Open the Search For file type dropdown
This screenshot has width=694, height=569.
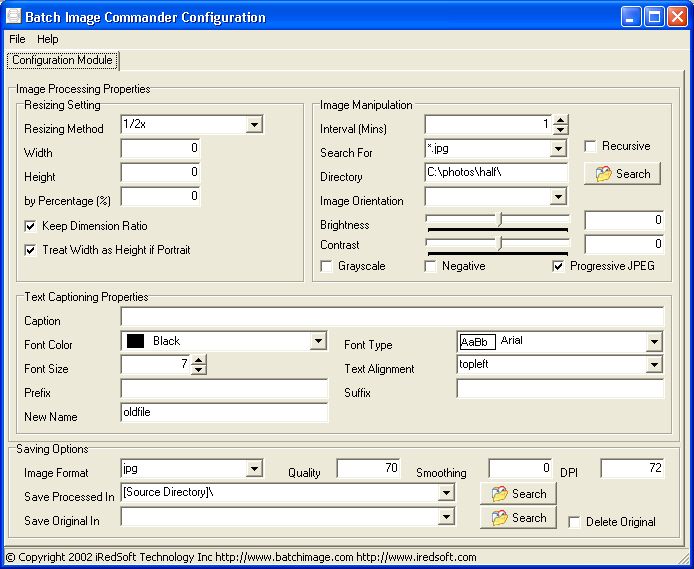pyautogui.click(x=559, y=149)
